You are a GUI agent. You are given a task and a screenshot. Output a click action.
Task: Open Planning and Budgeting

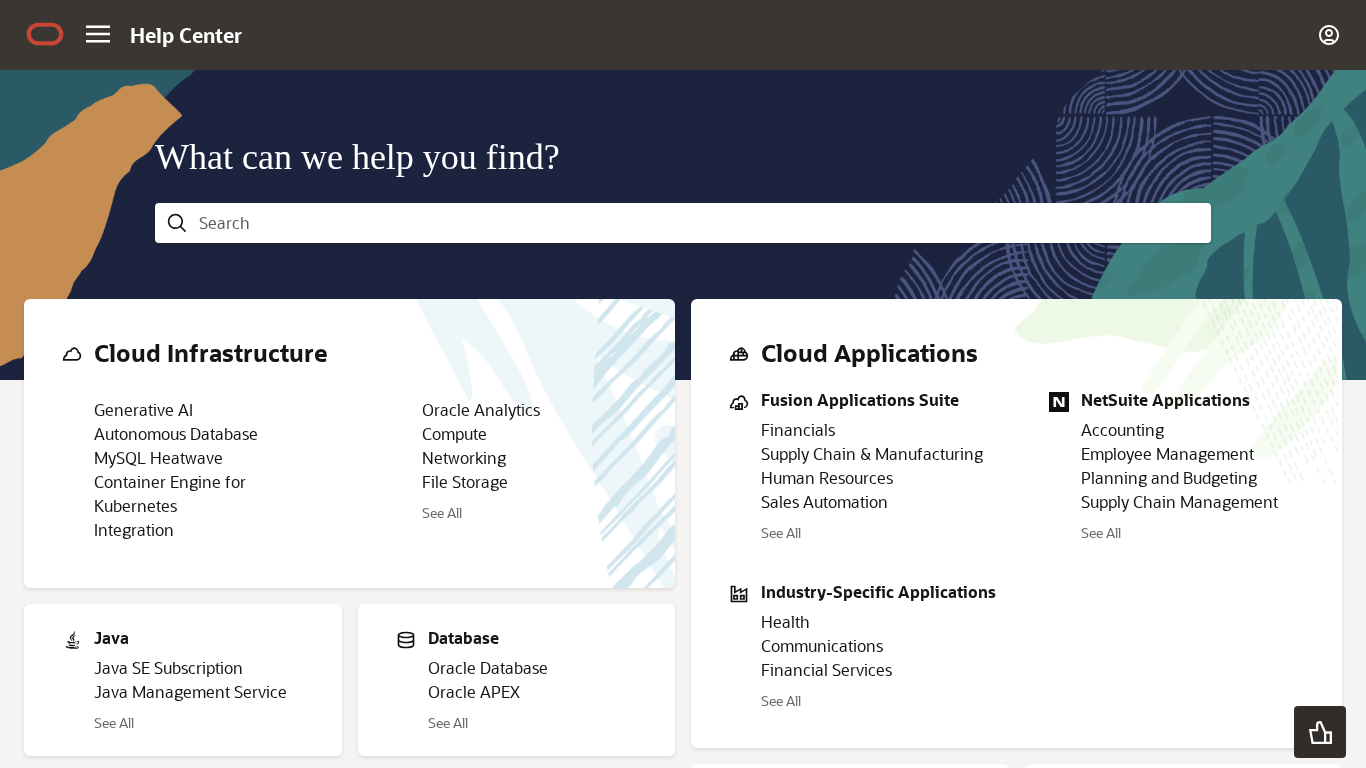(1169, 478)
